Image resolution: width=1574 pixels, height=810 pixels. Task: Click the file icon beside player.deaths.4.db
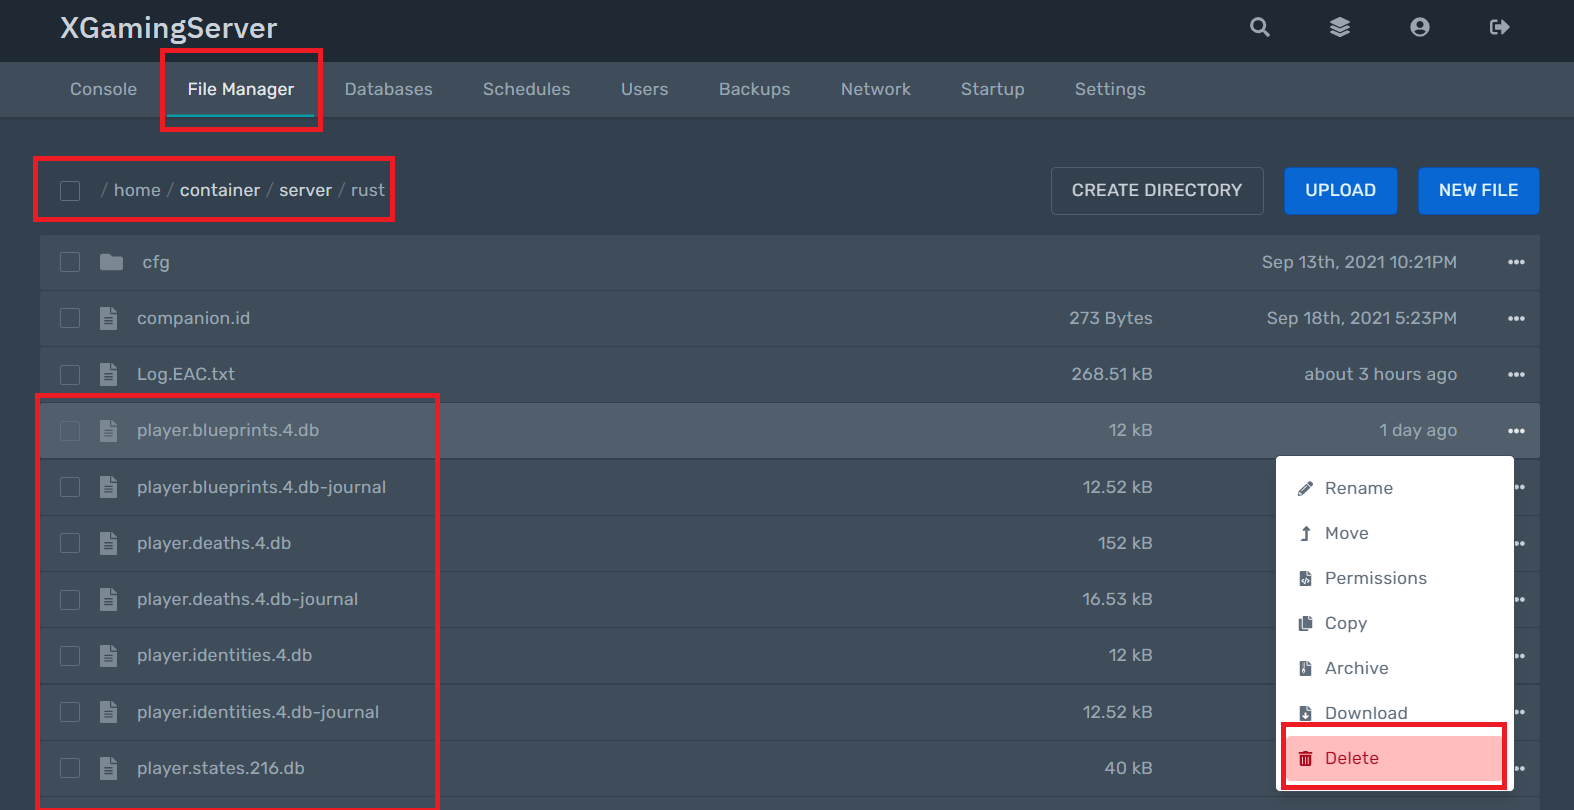[109, 543]
